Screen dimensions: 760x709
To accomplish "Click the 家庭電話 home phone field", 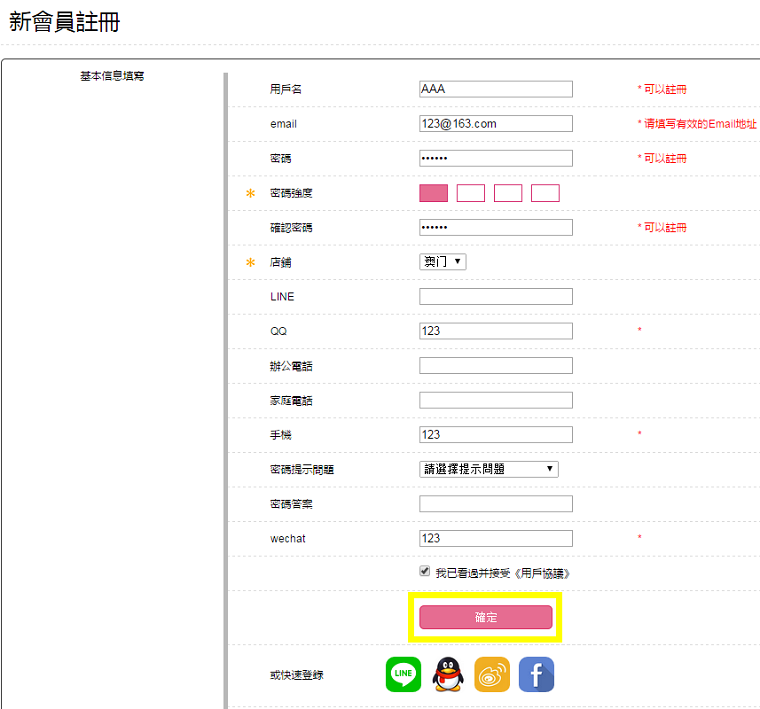I will tap(496, 400).
